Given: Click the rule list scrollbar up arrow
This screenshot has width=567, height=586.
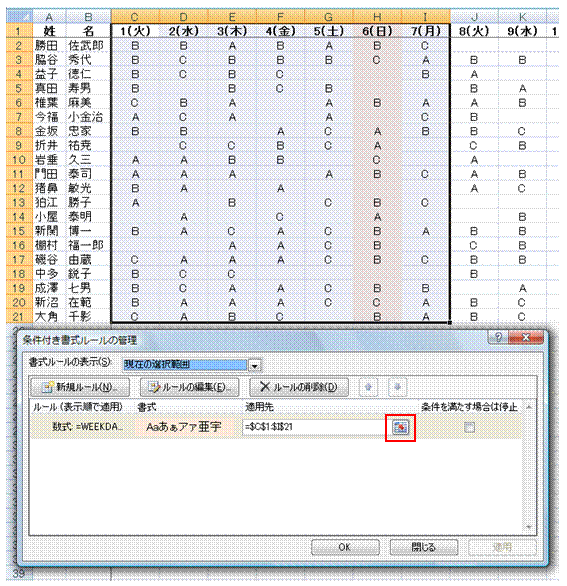Looking at the screenshot, I should [529, 407].
